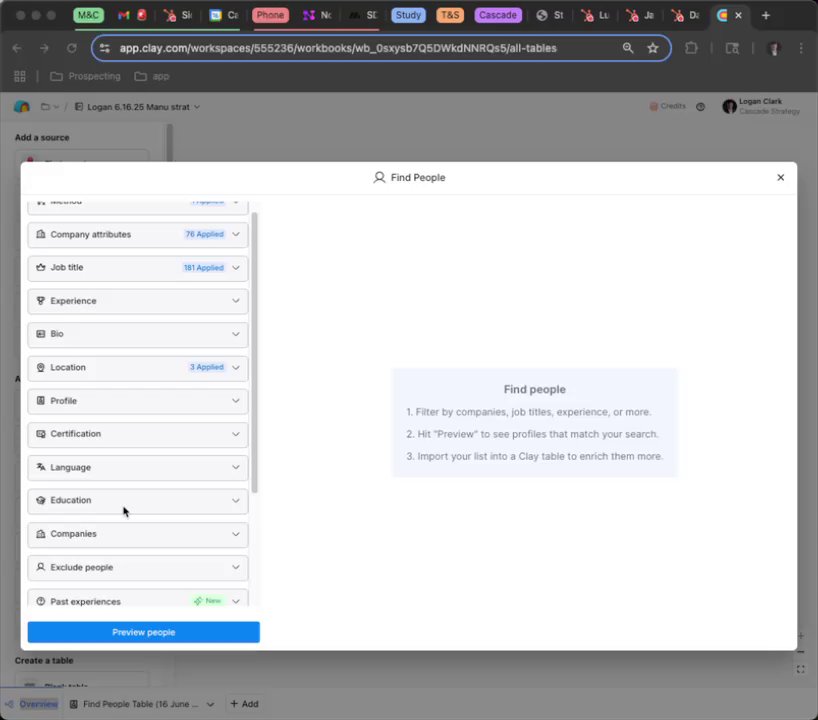Image resolution: width=818 pixels, height=720 pixels.
Task: Open the Prospecting bookmarks folder
Action: [86, 76]
